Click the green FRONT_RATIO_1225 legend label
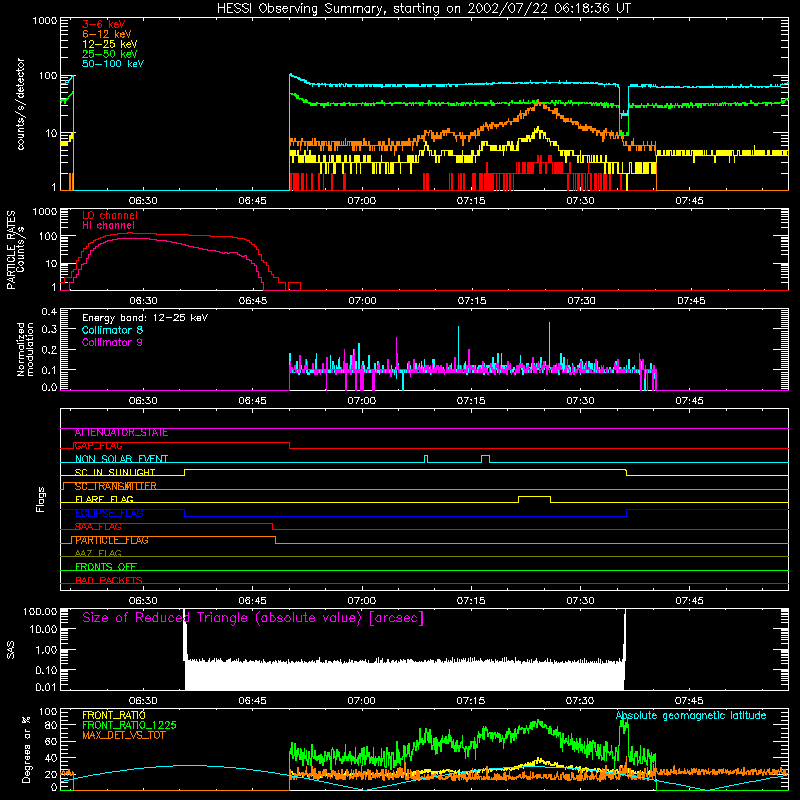This screenshot has width=800, height=800. 130,726
